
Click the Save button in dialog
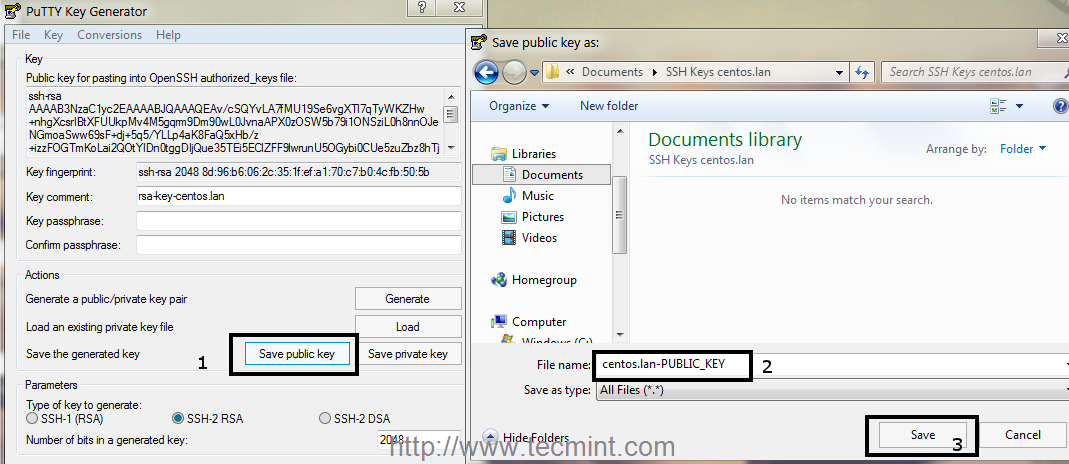click(x=922, y=435)
